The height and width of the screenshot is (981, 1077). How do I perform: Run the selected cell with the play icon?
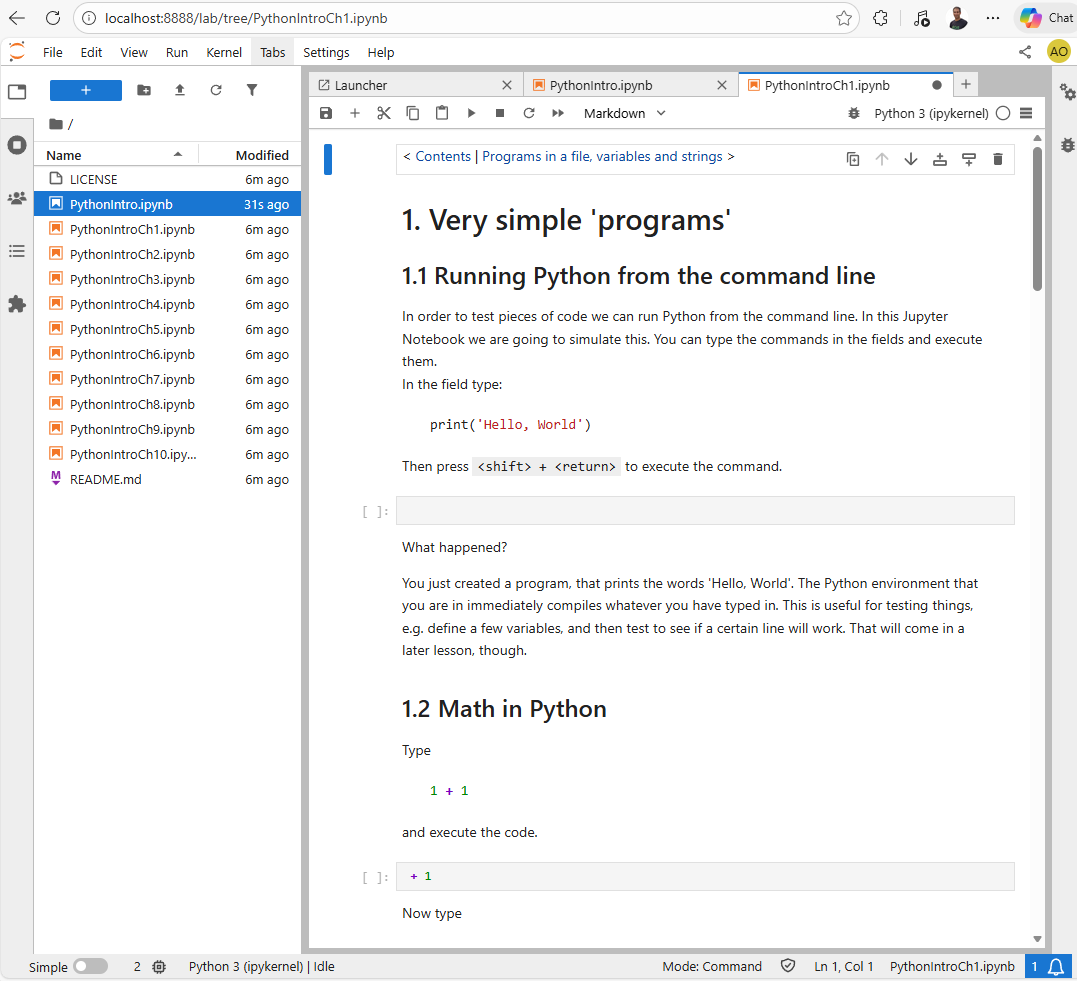(471, 114)
